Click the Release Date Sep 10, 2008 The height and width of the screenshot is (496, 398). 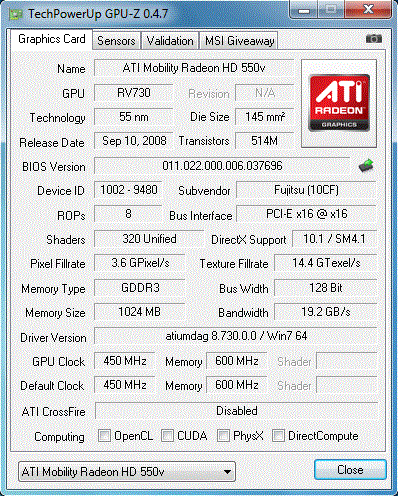coord(134,141)
